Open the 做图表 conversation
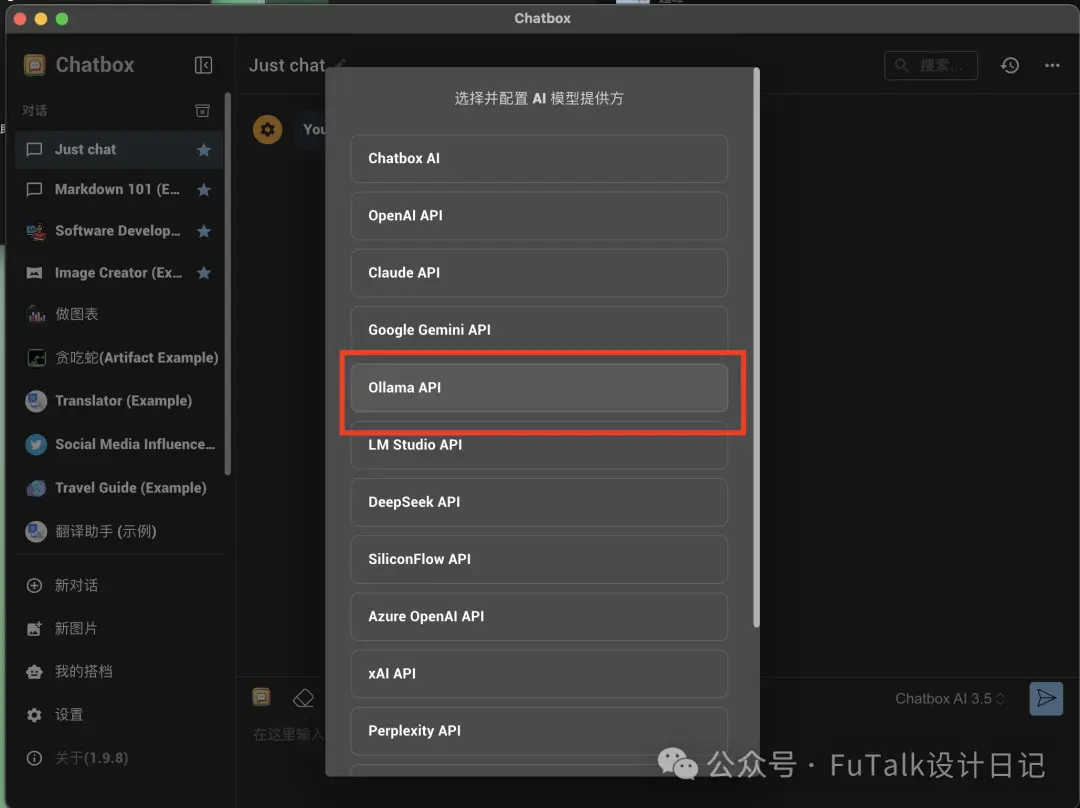1080x808 pixels. point(118,314)
